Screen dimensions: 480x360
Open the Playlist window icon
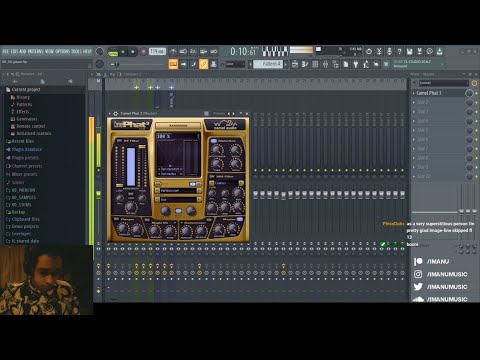(x=295, y=64)
